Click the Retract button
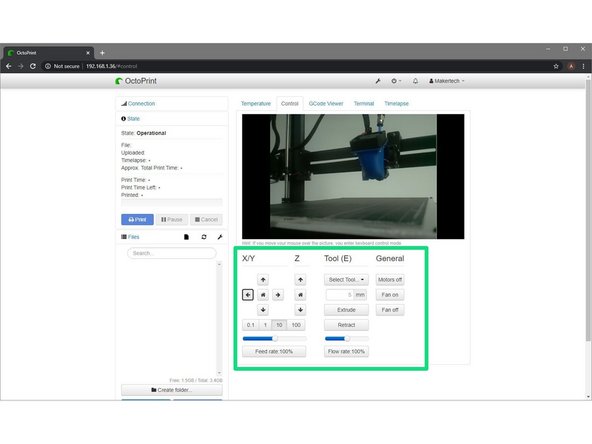This screenshot has height=444, width=592. [346, 325]
